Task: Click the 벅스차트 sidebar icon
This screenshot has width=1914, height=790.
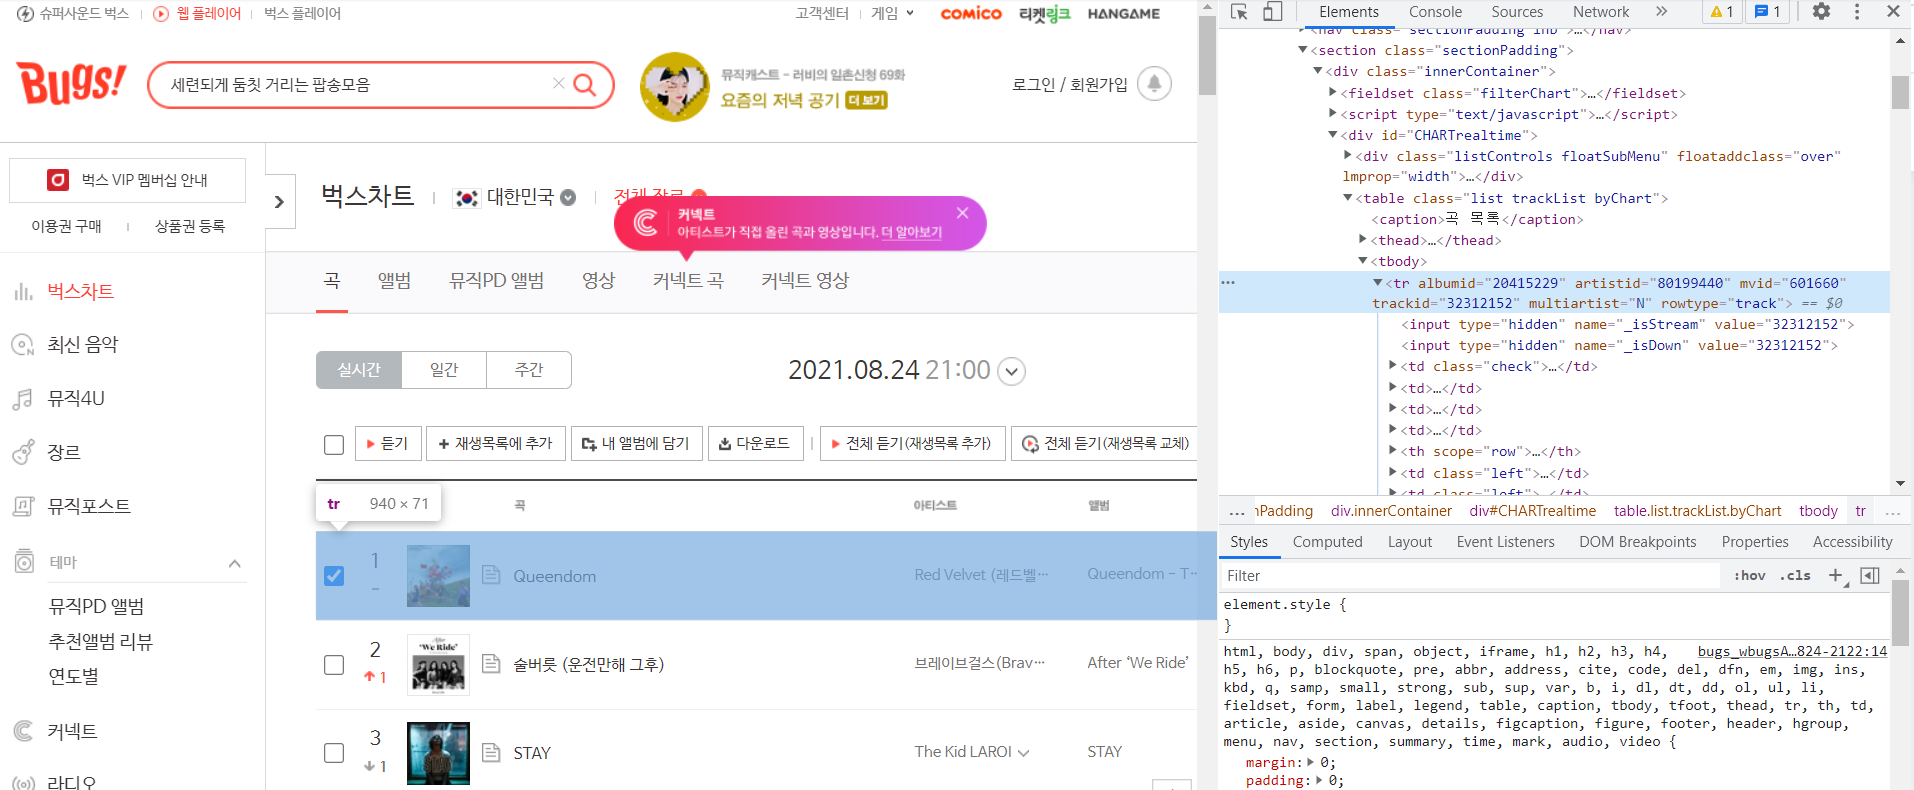Action: click(23, 292)
